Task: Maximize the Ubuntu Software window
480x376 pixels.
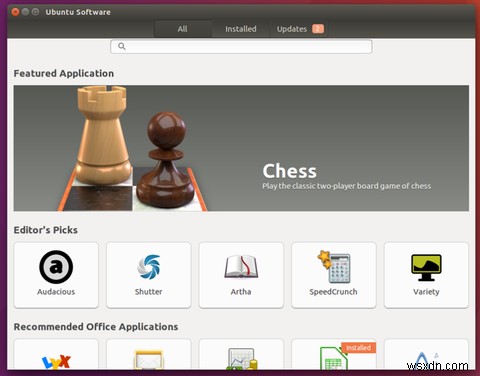Action: click(35, 12)
